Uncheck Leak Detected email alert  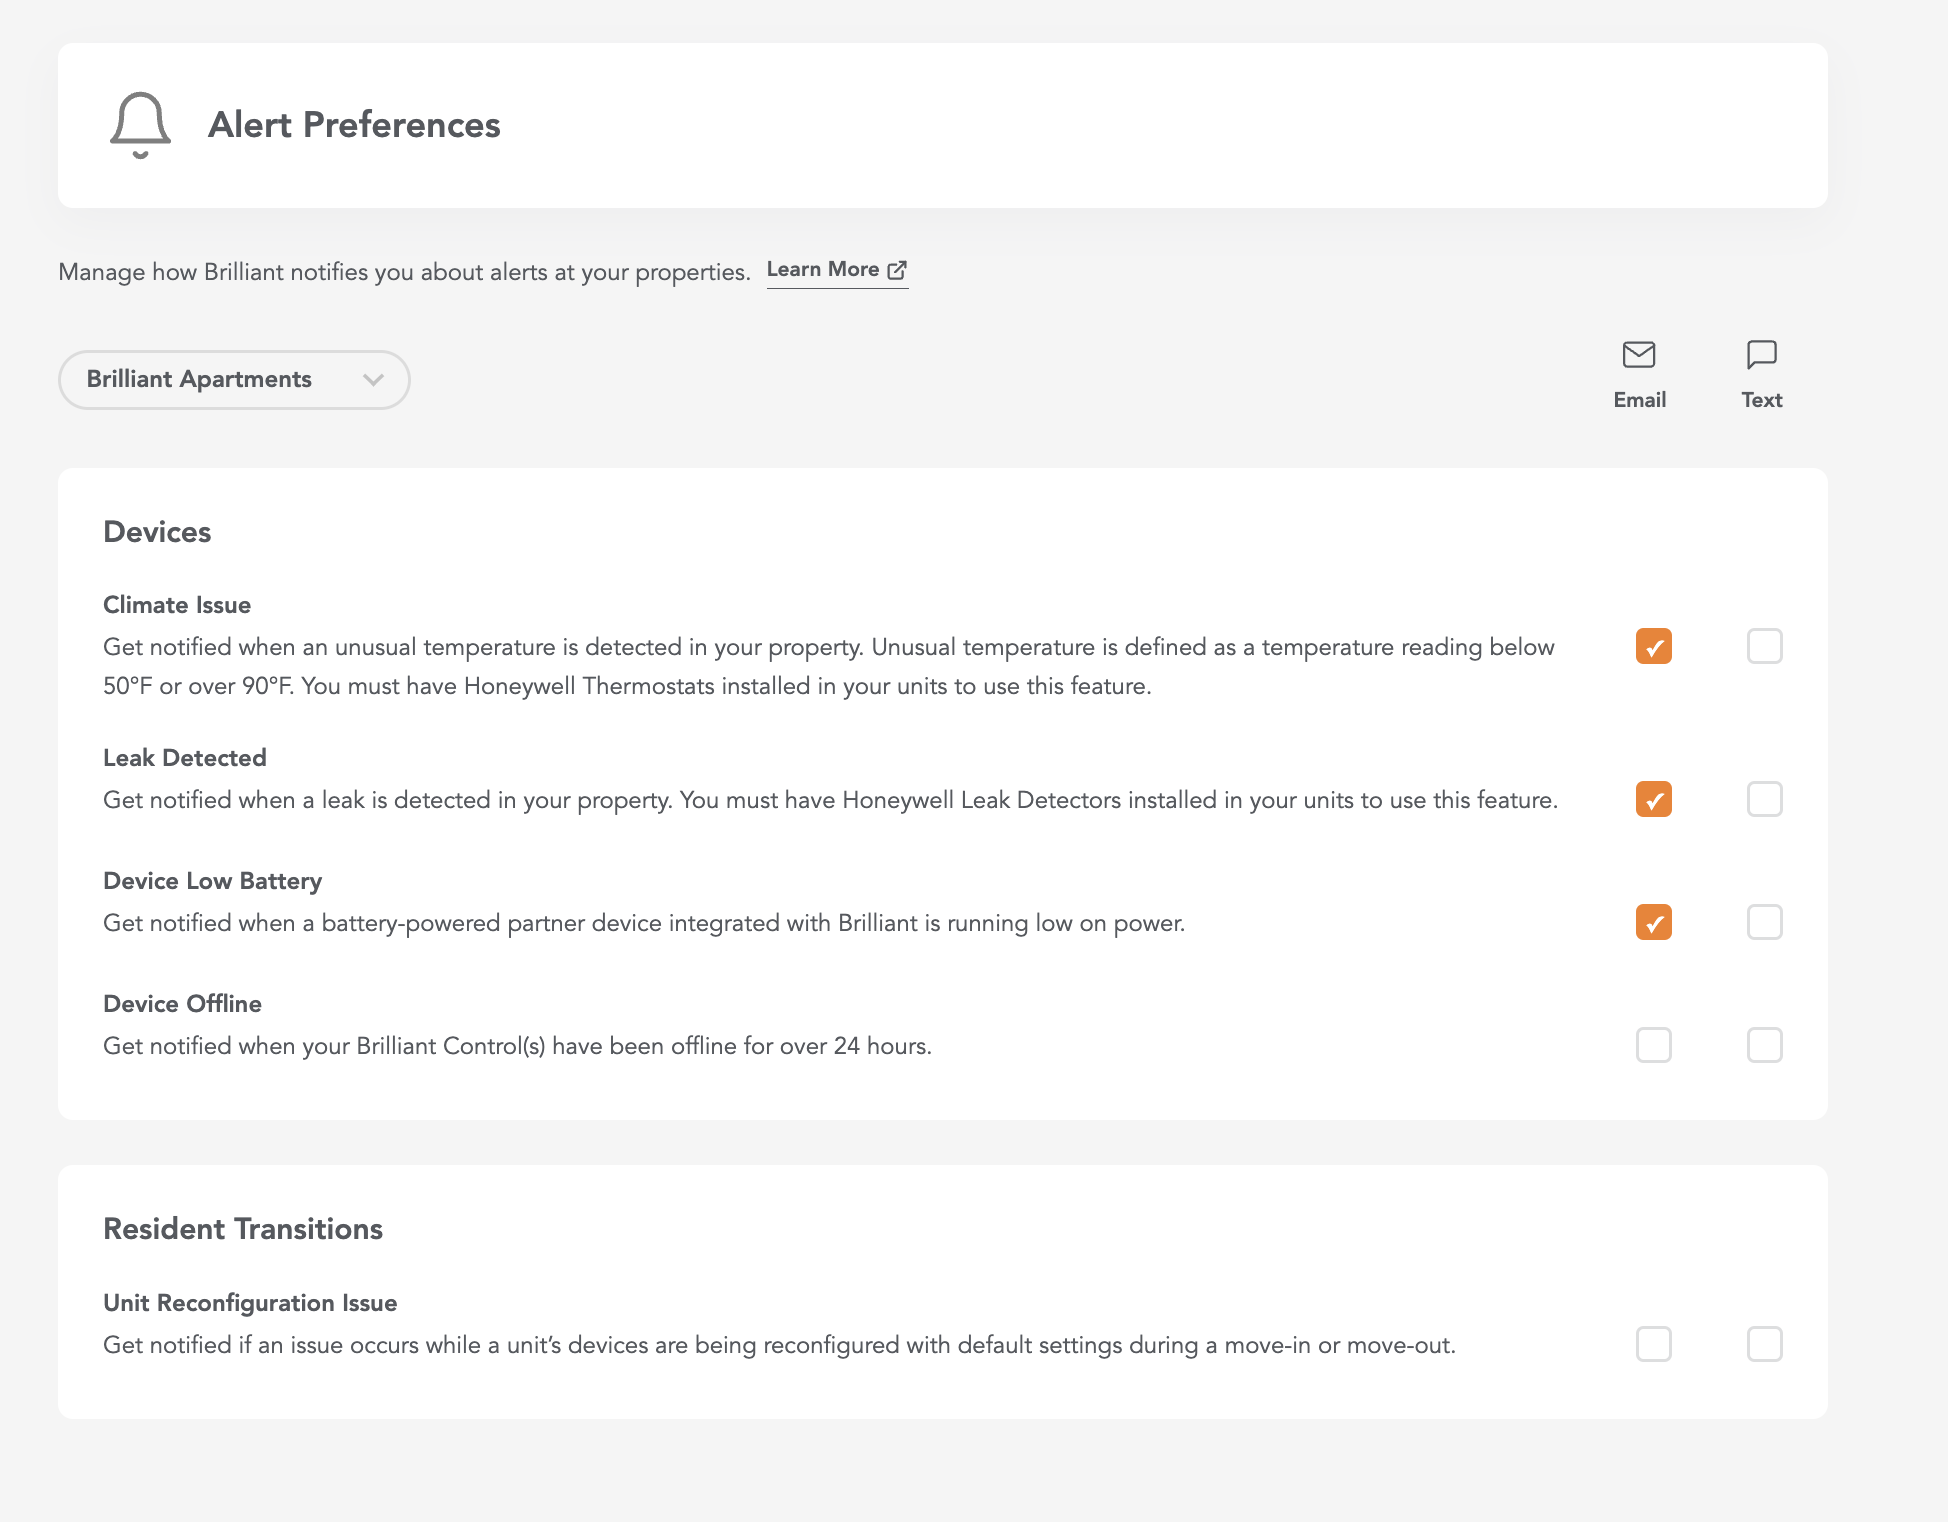[1653, 799]
